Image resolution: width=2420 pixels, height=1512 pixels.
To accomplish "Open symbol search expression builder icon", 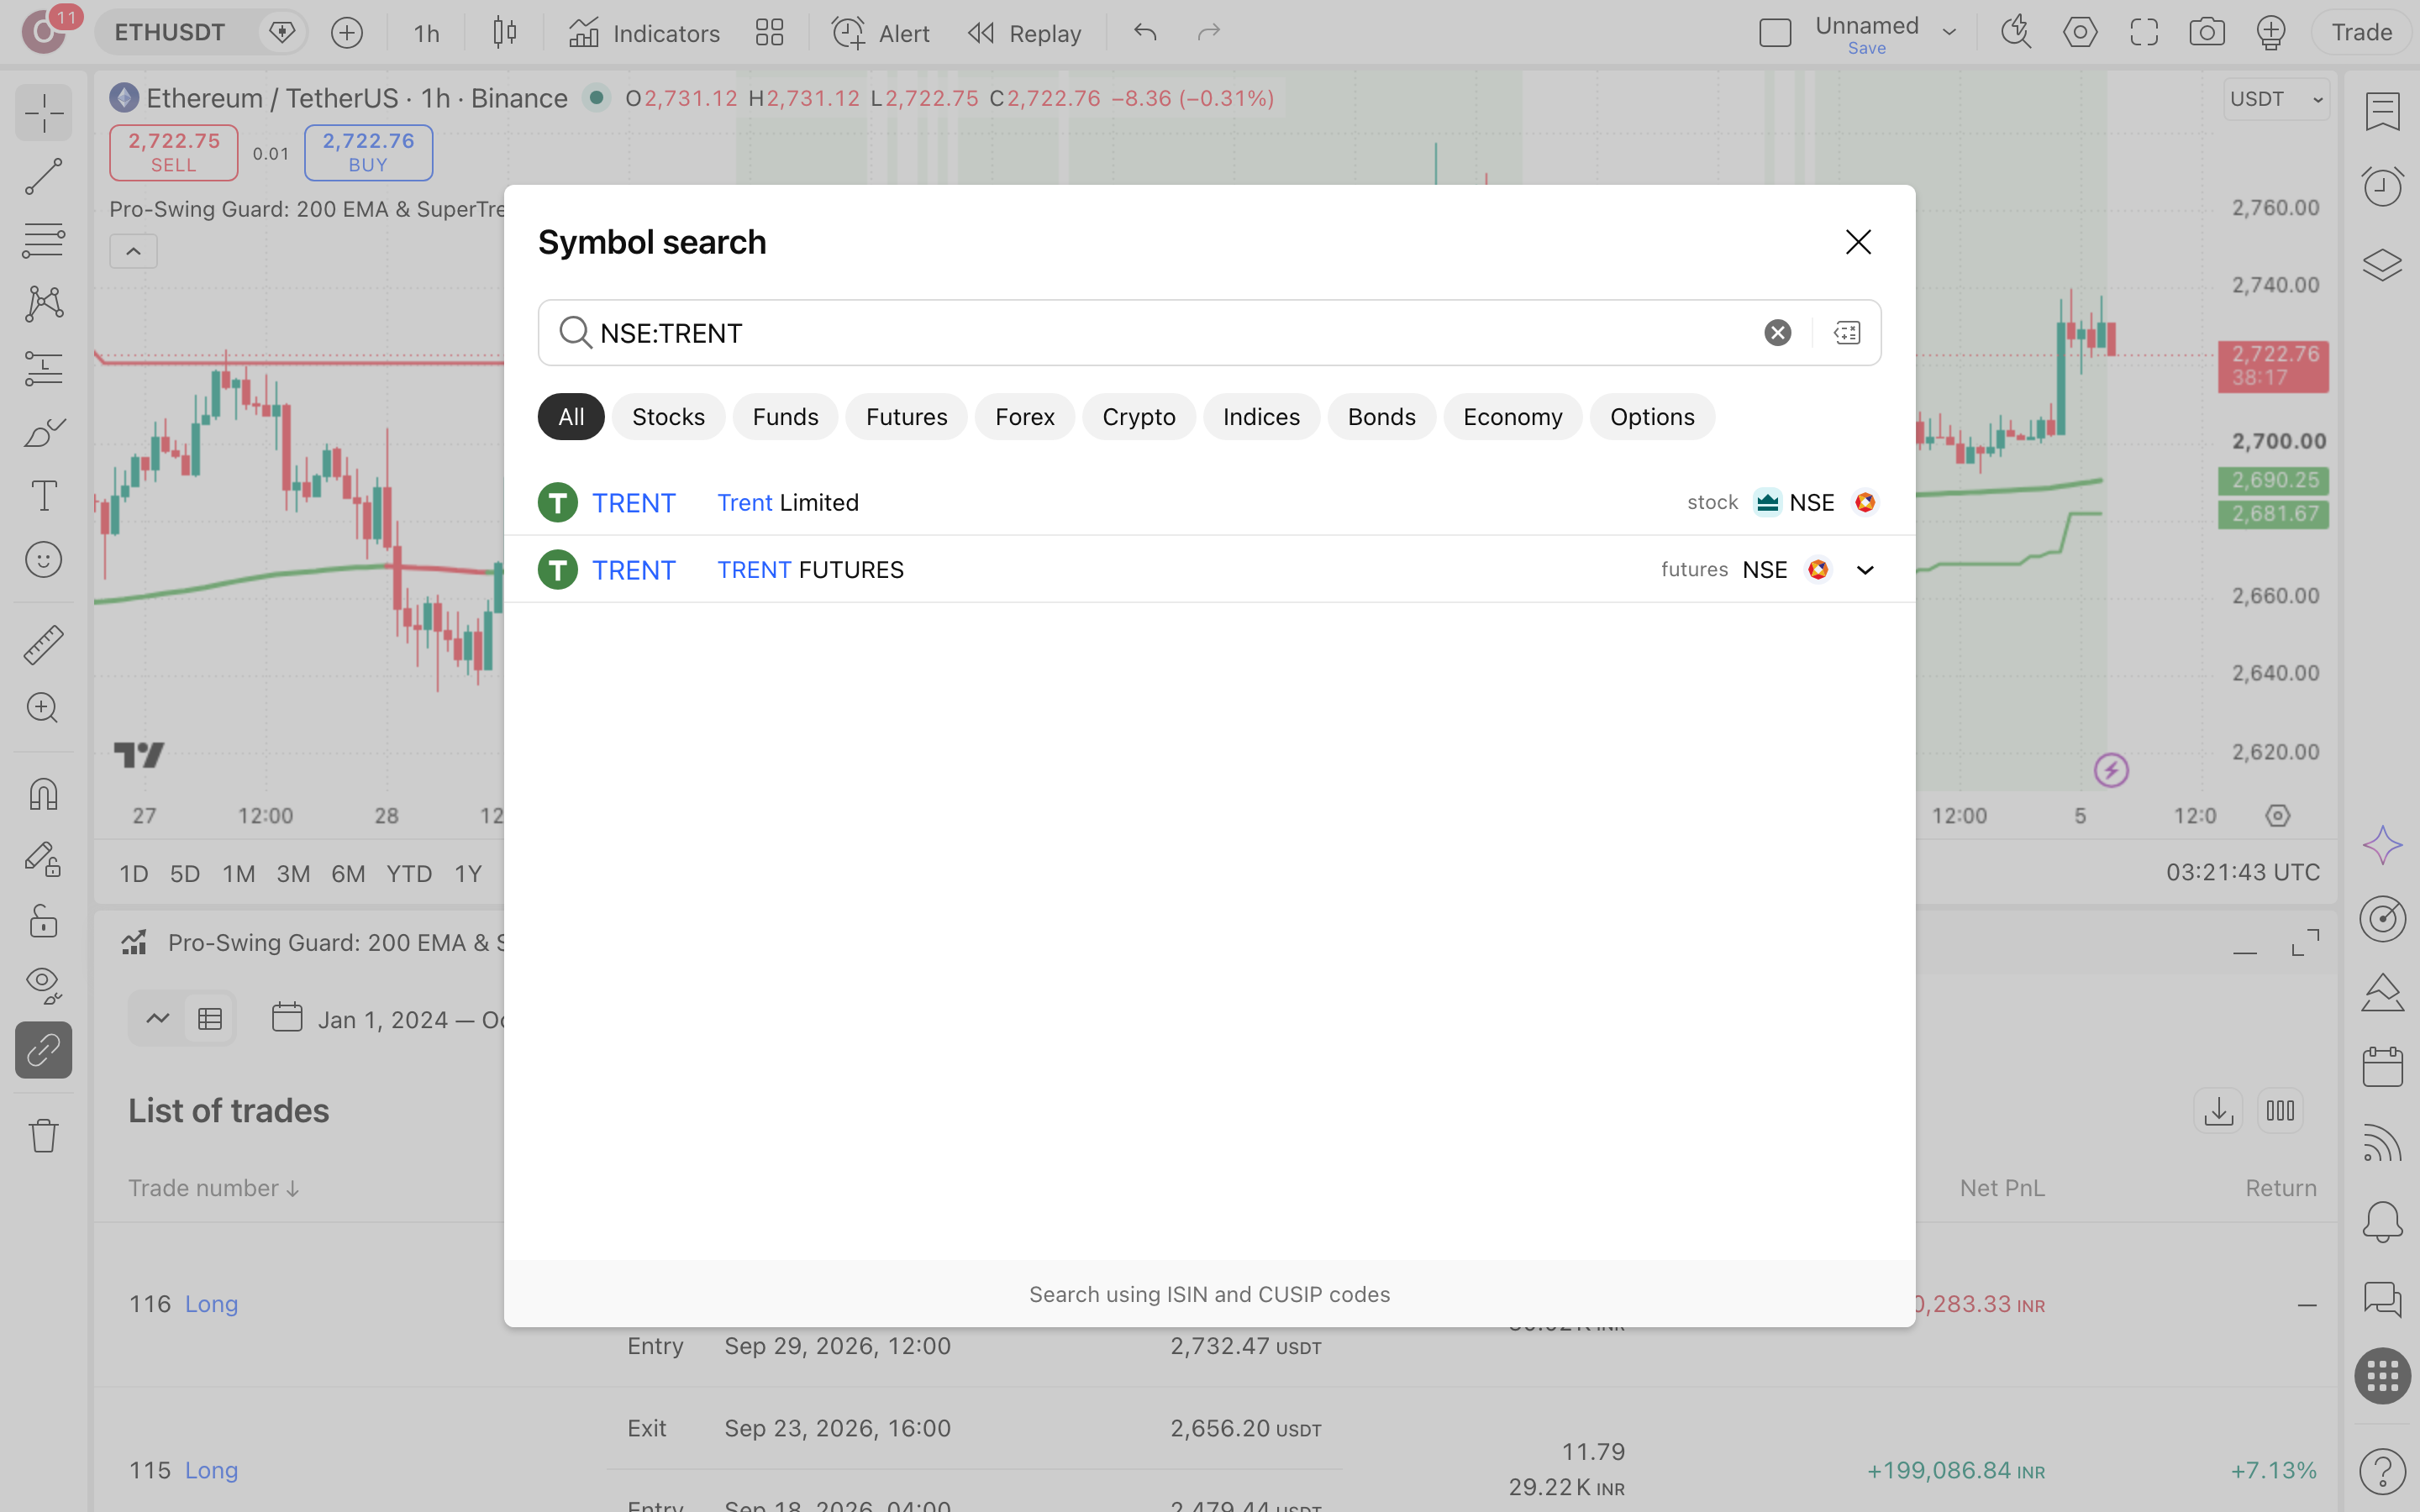I will [x=1846, y=333].
